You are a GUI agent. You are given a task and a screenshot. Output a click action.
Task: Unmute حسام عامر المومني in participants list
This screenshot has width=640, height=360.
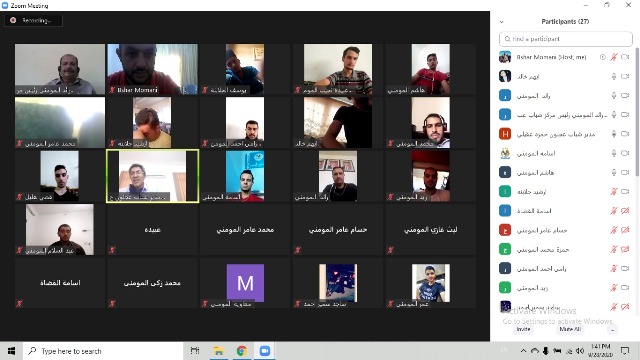[613, 230]
